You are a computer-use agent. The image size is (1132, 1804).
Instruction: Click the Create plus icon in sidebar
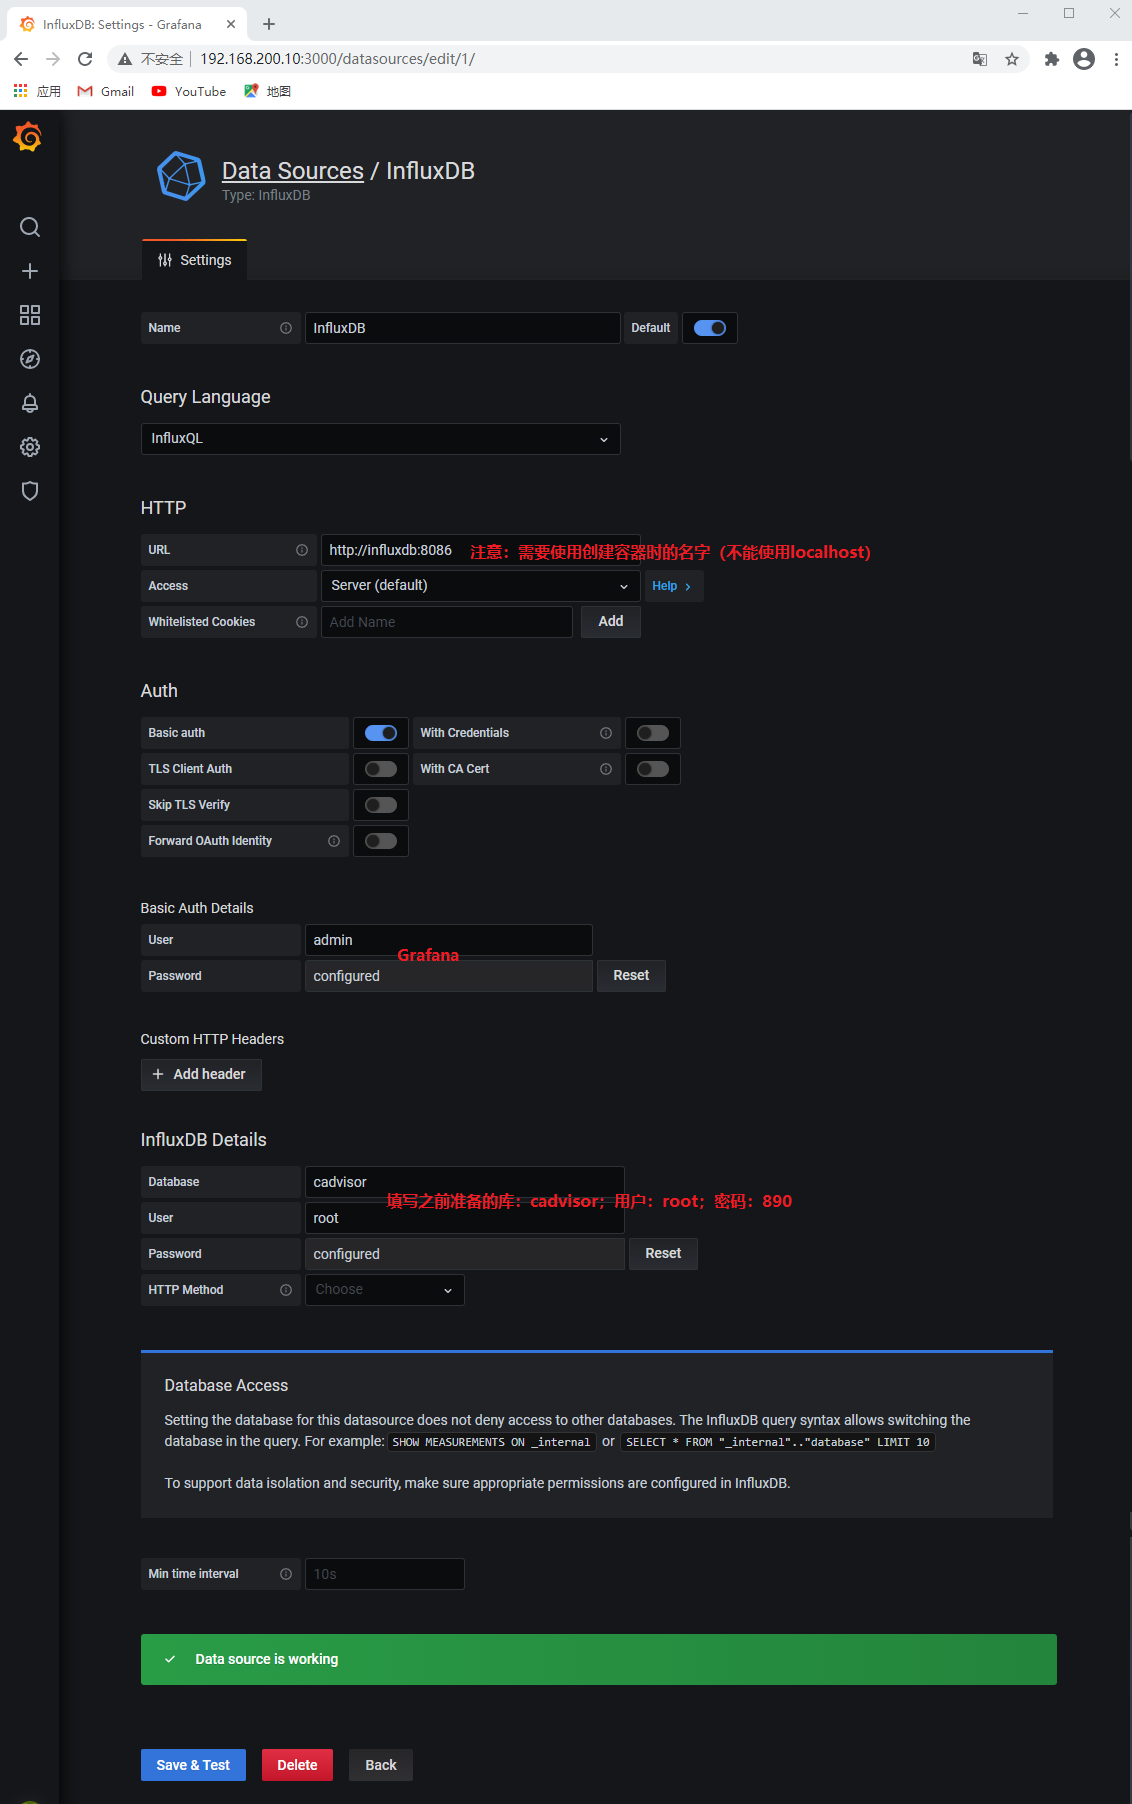click(30, 271)
